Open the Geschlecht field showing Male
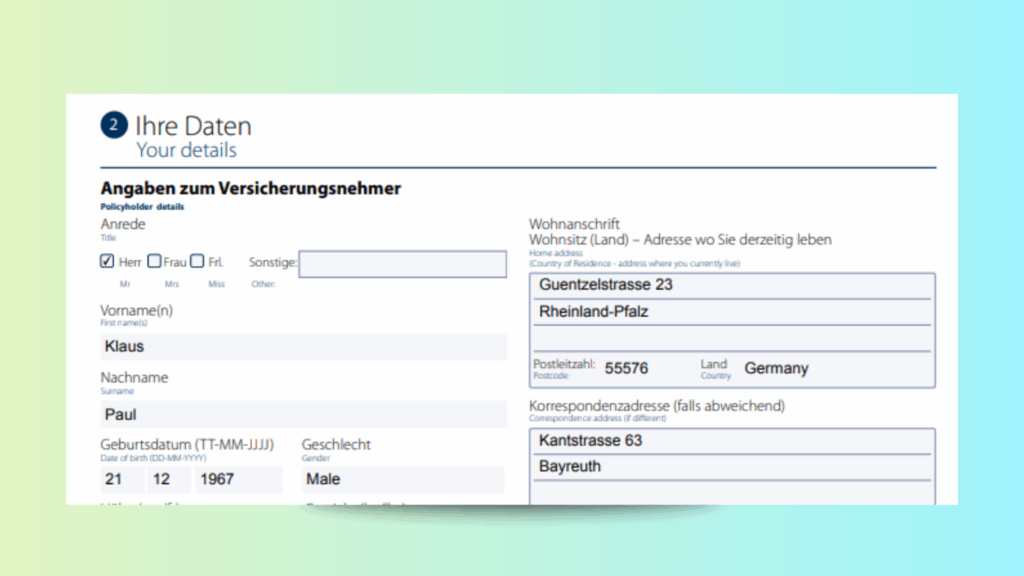 [x=403, y=479]
